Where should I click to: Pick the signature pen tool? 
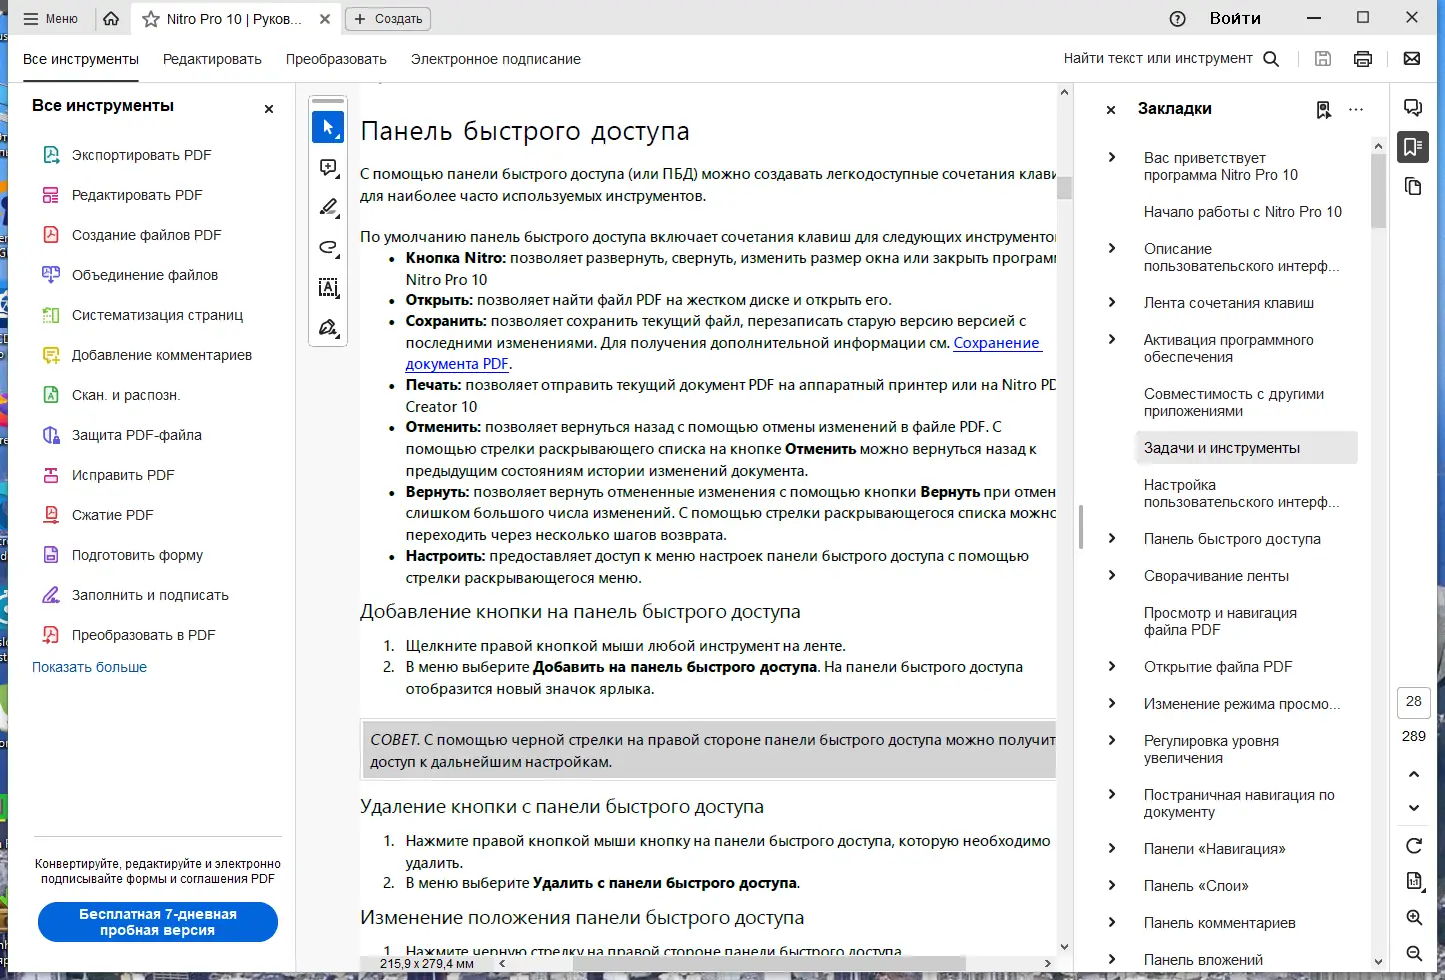[328, 327]
